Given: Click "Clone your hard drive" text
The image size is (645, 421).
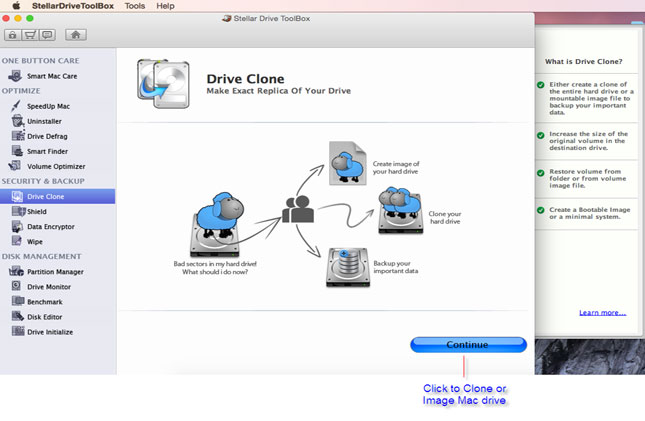Looking at the screenshot, I should click(x=445, y=218).
